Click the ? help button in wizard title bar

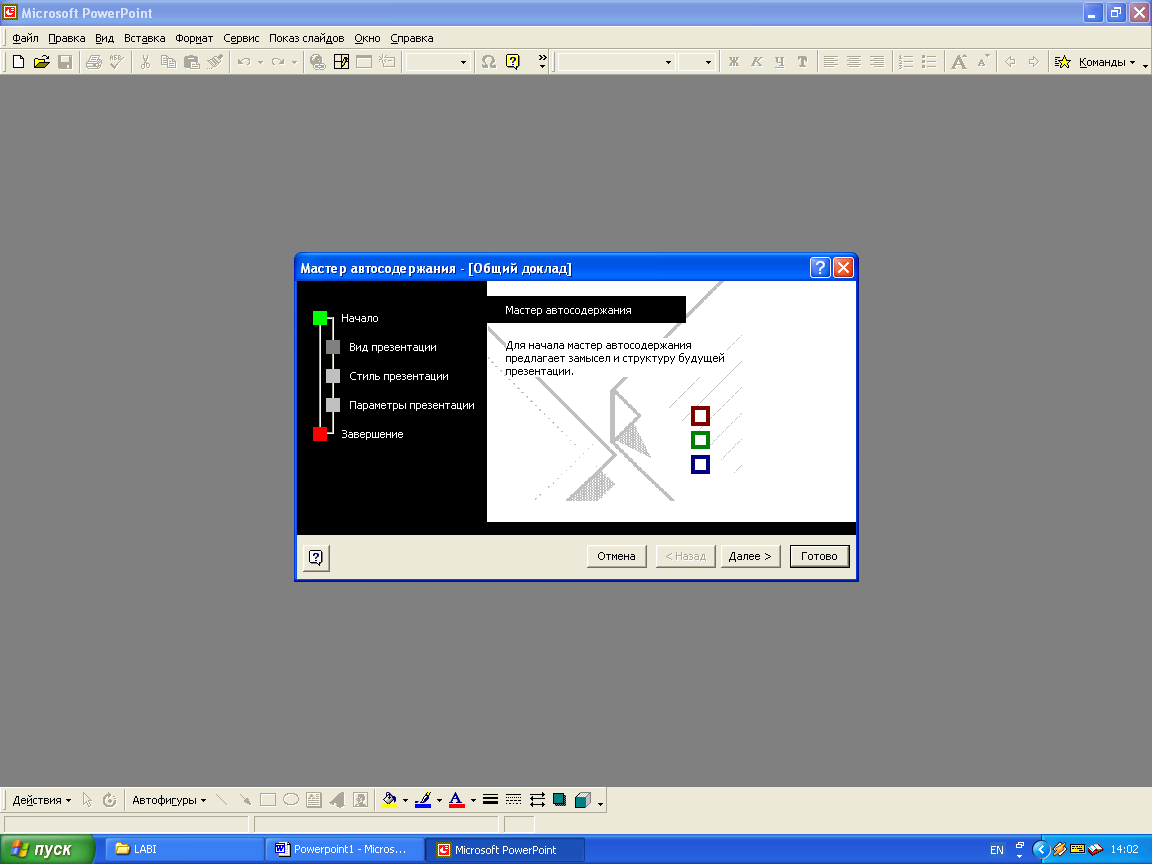pos(820,267)
